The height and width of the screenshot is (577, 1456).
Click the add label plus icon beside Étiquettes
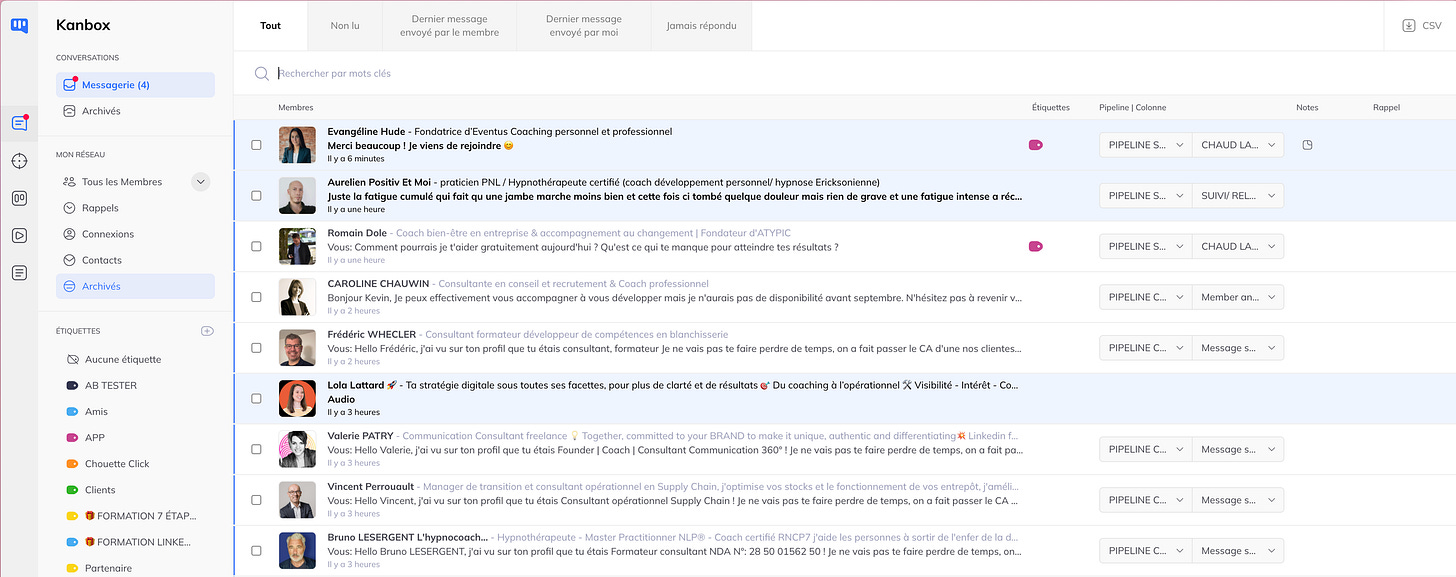click(207, 331)
